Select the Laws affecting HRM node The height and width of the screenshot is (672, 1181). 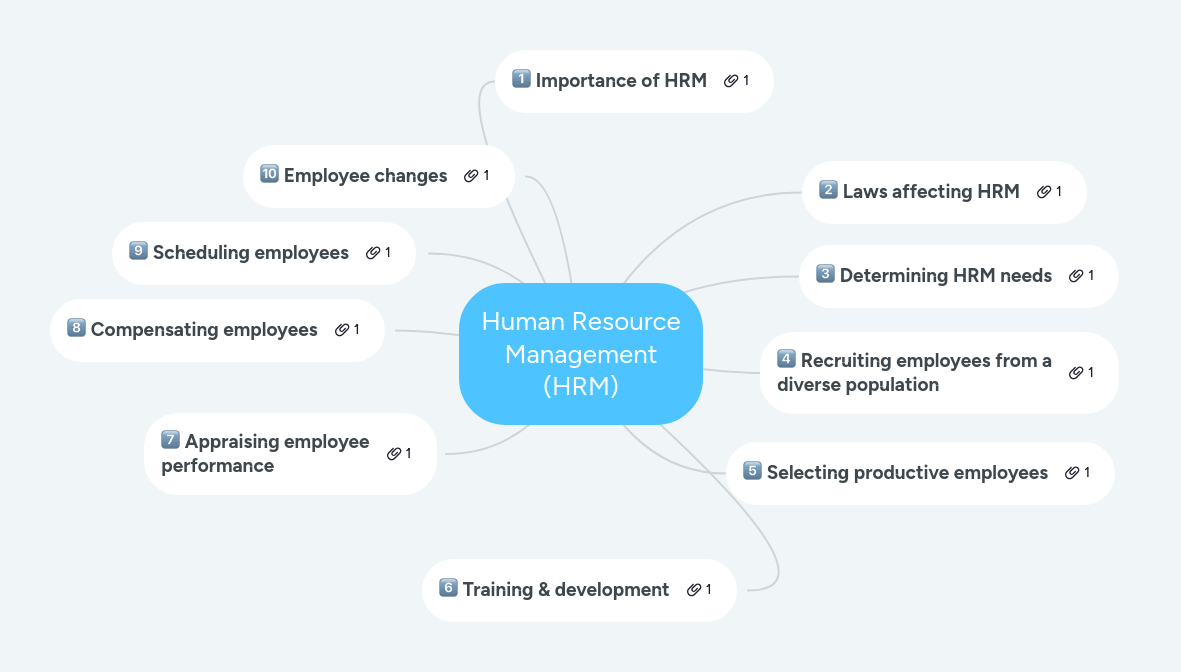[930, 191]
